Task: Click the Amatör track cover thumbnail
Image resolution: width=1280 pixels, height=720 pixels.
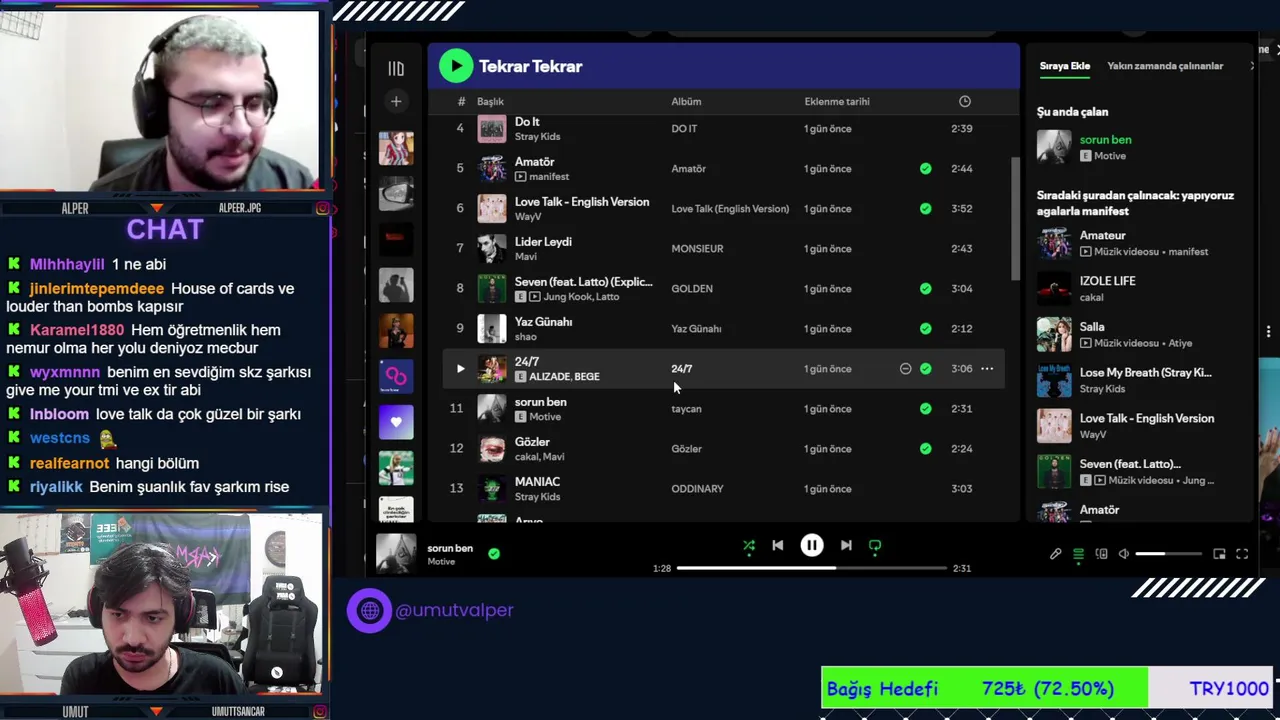Action: [492, 168]
